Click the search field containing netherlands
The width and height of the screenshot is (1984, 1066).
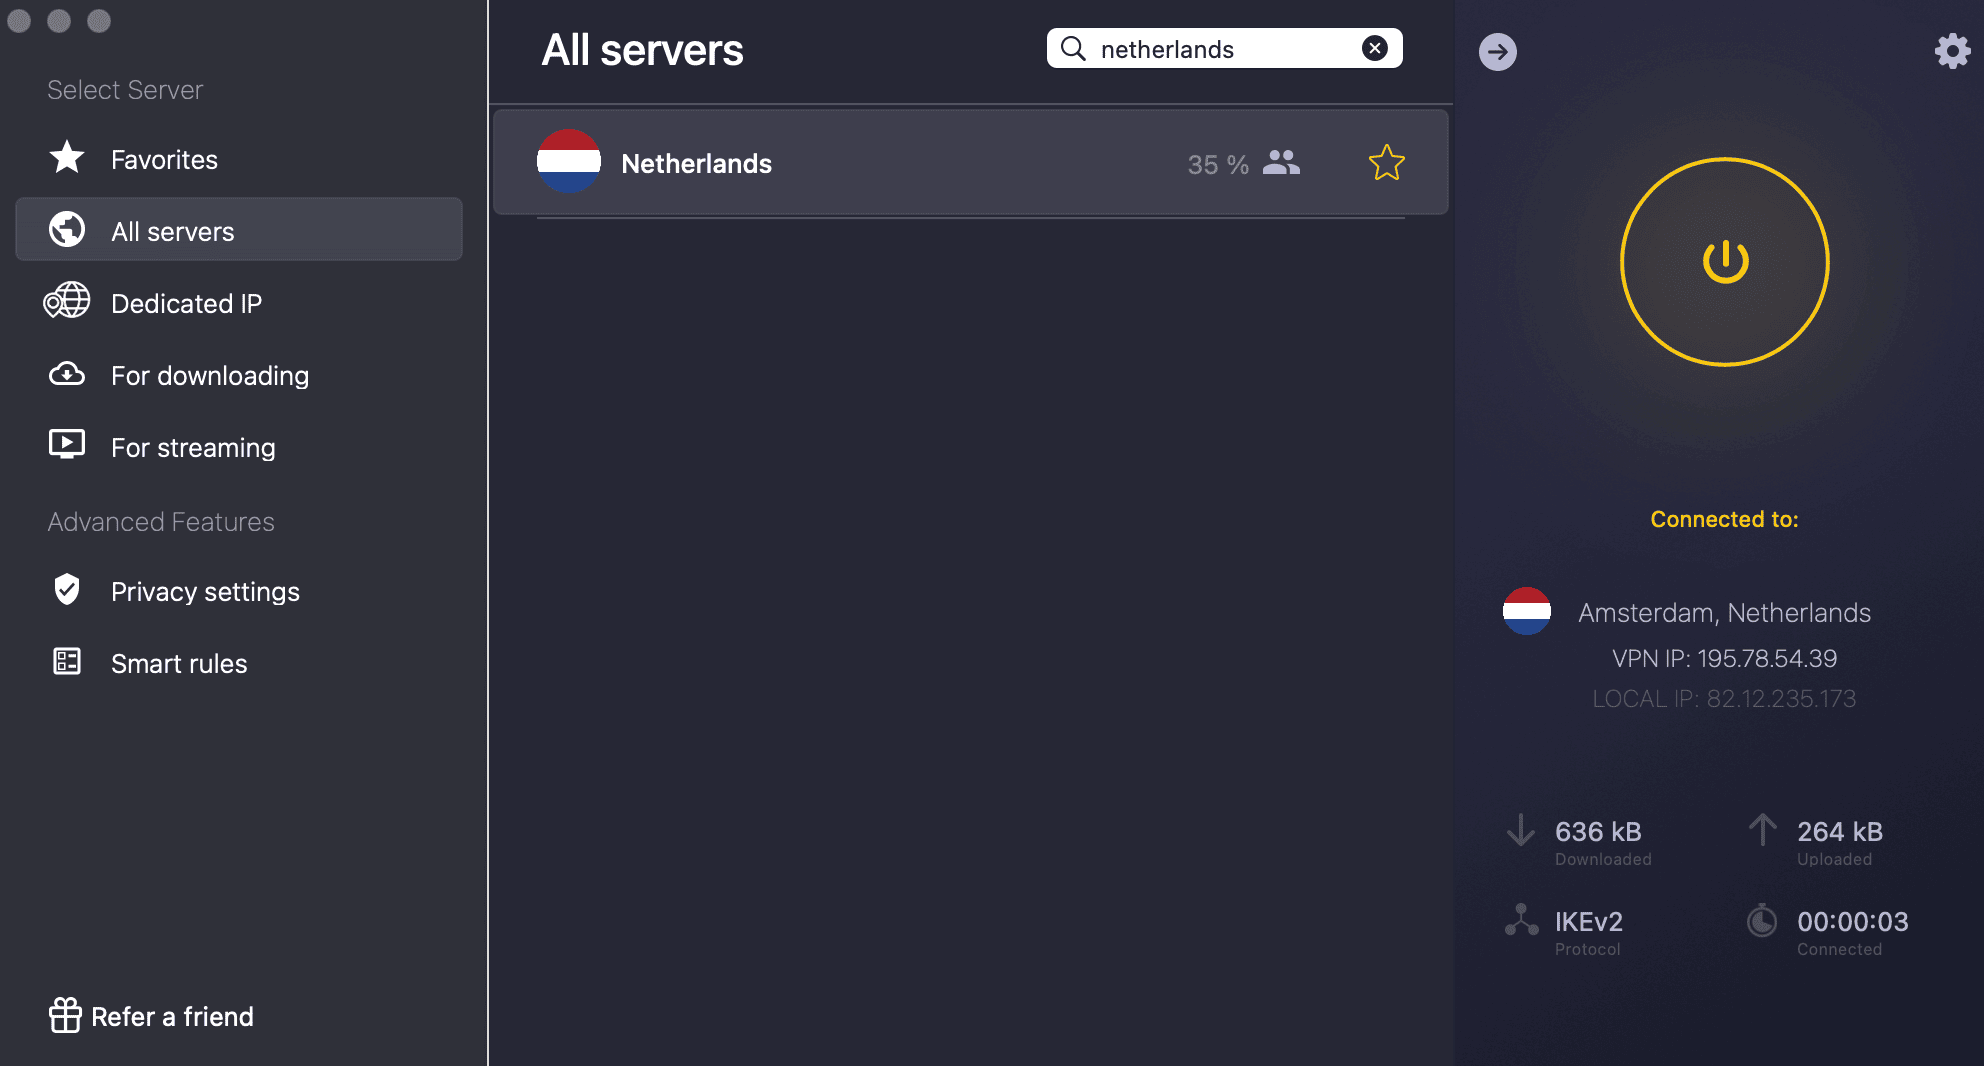(x=1224, y=48)
